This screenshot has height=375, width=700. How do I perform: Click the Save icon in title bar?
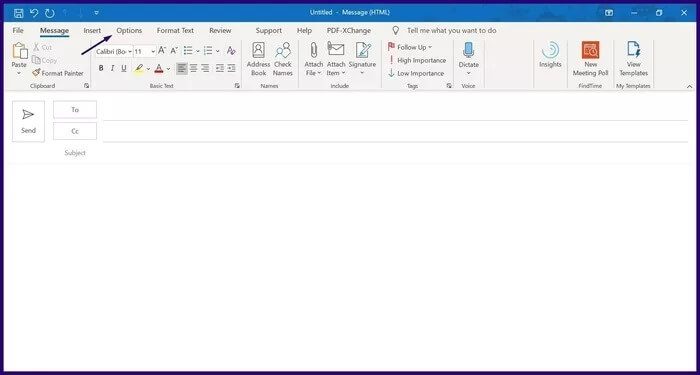point(18,13)
